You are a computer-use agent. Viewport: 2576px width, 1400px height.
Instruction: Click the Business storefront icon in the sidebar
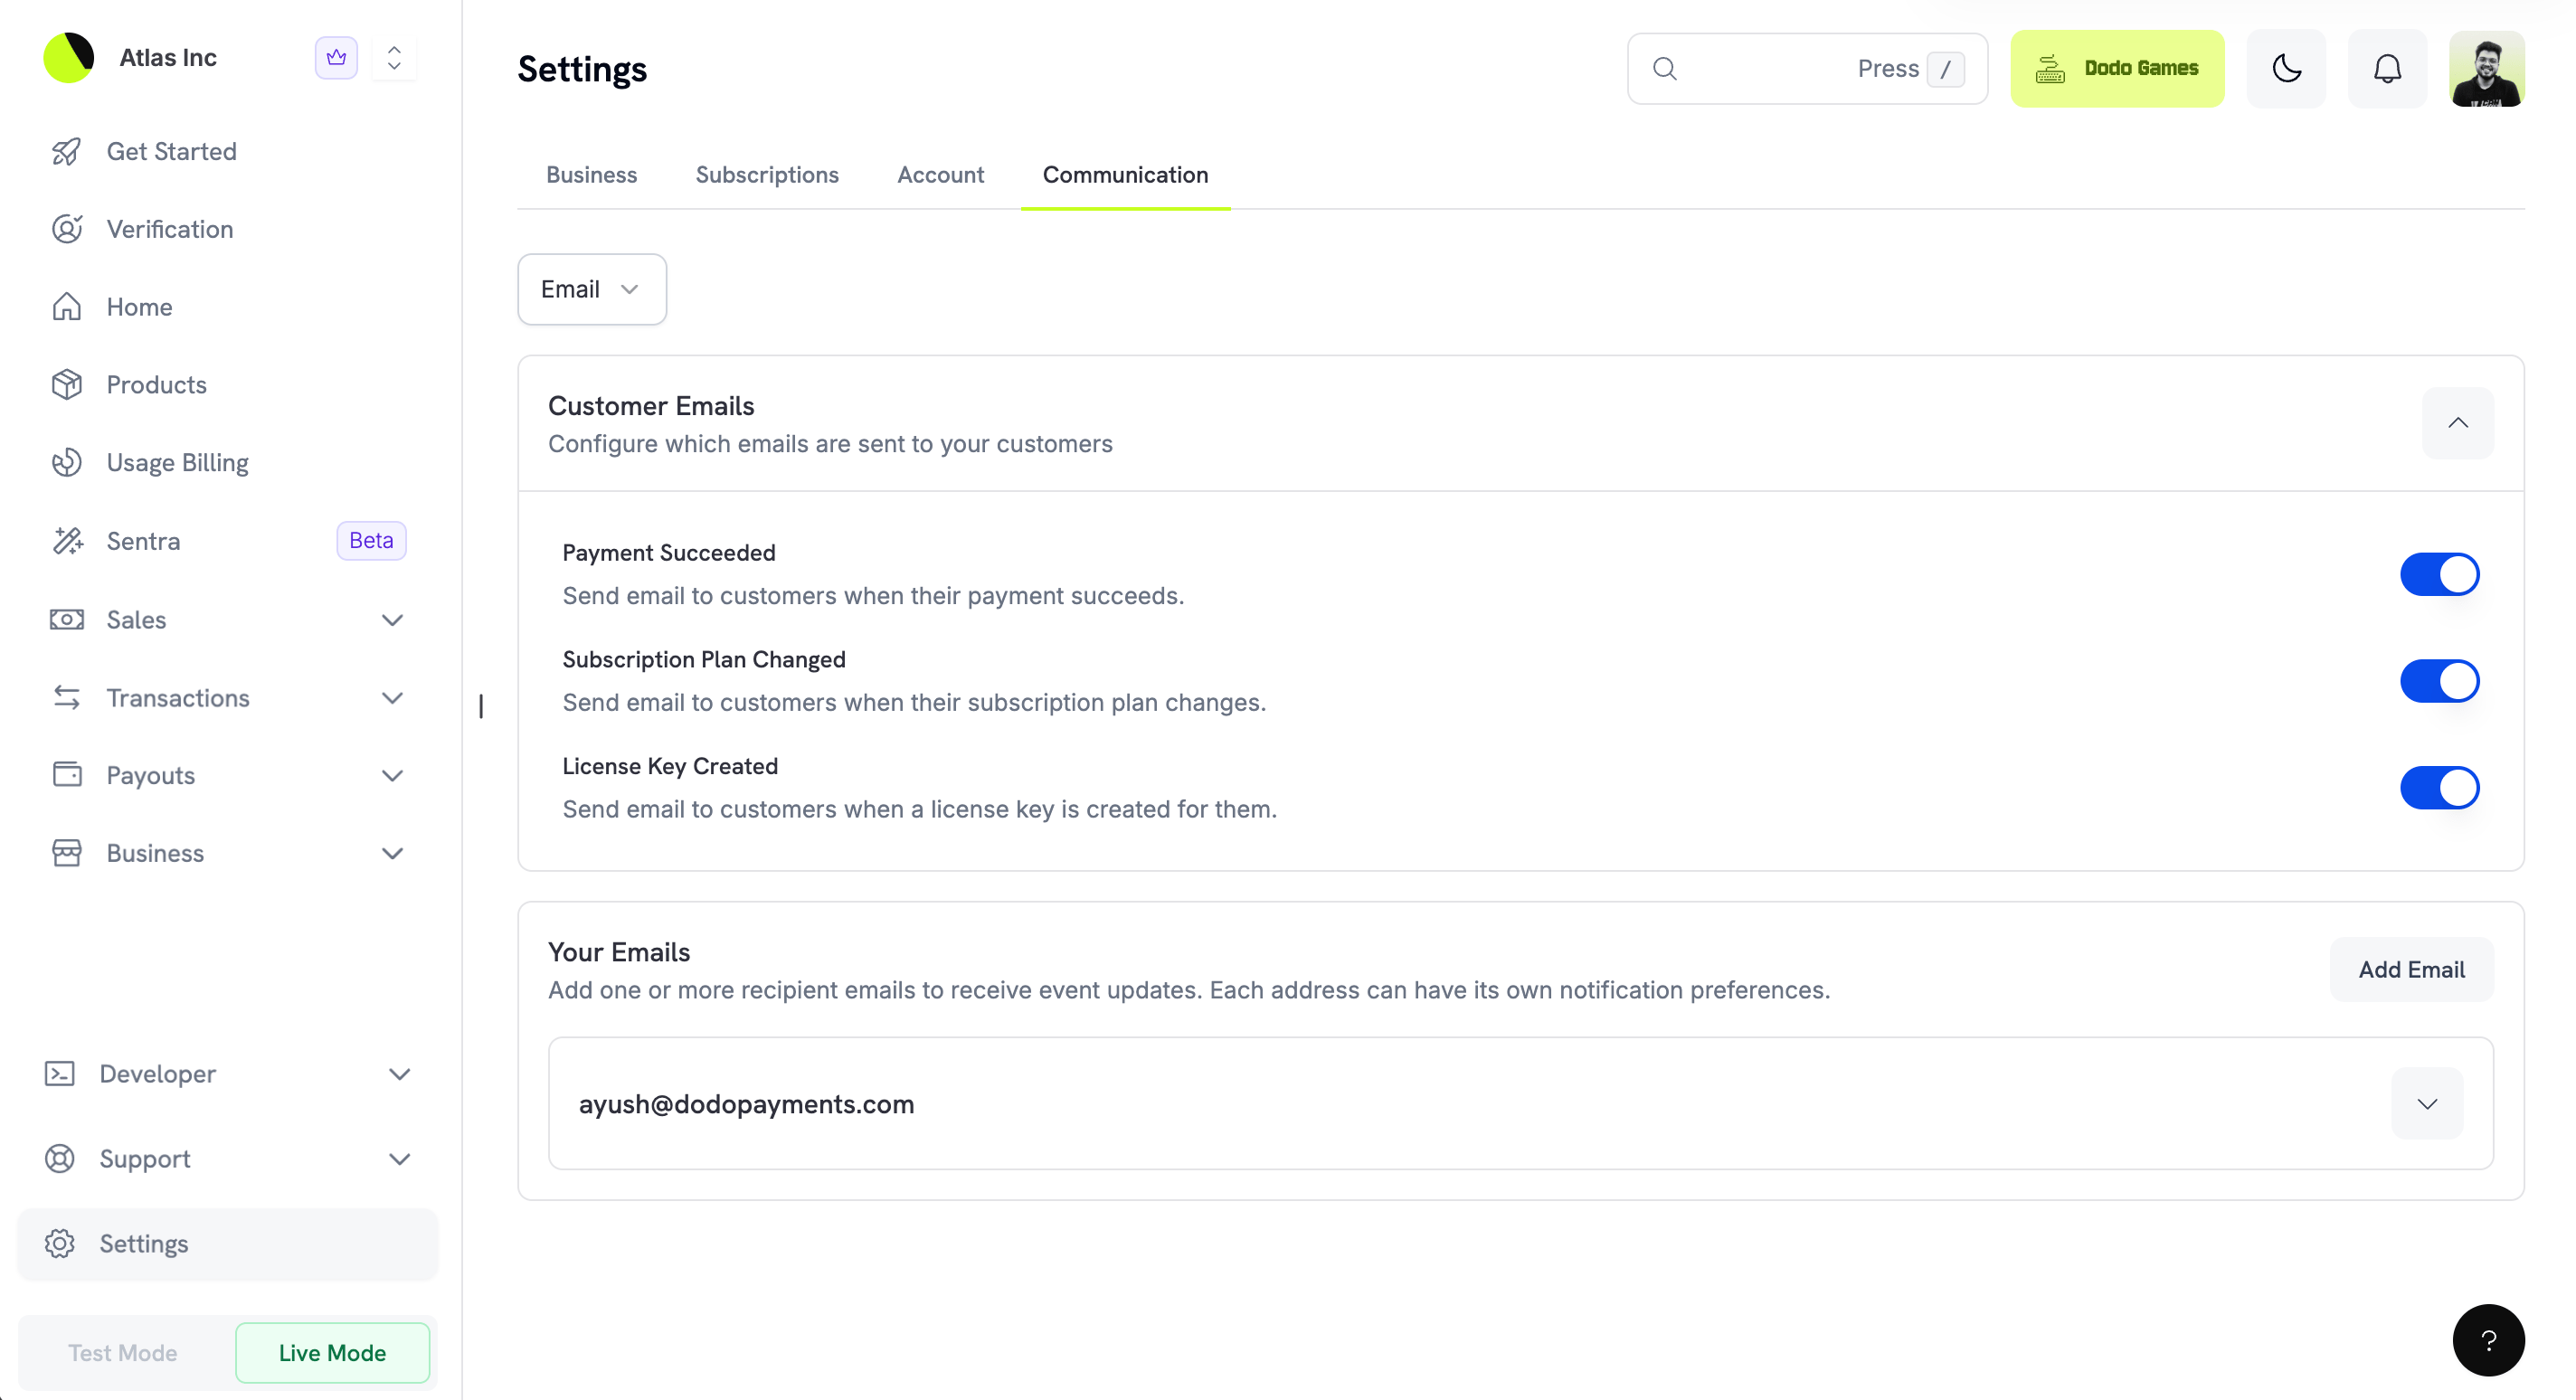[67, 853]
